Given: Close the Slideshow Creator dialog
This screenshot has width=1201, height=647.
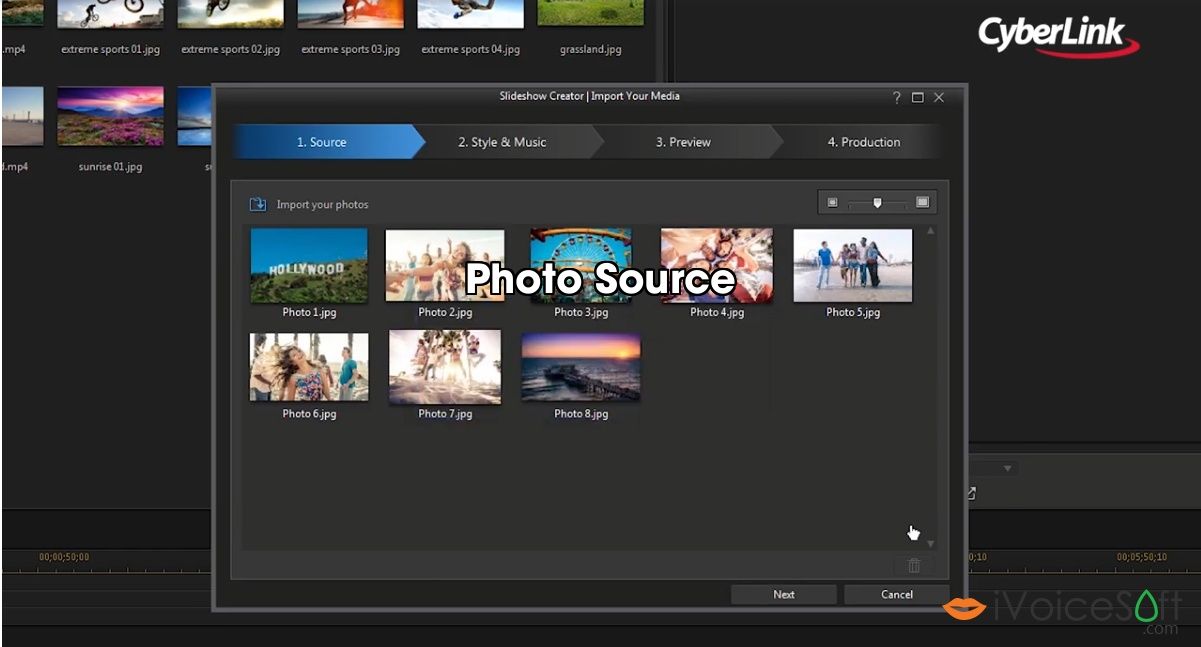Looking at the screenshot, I should tap(939, 97).
